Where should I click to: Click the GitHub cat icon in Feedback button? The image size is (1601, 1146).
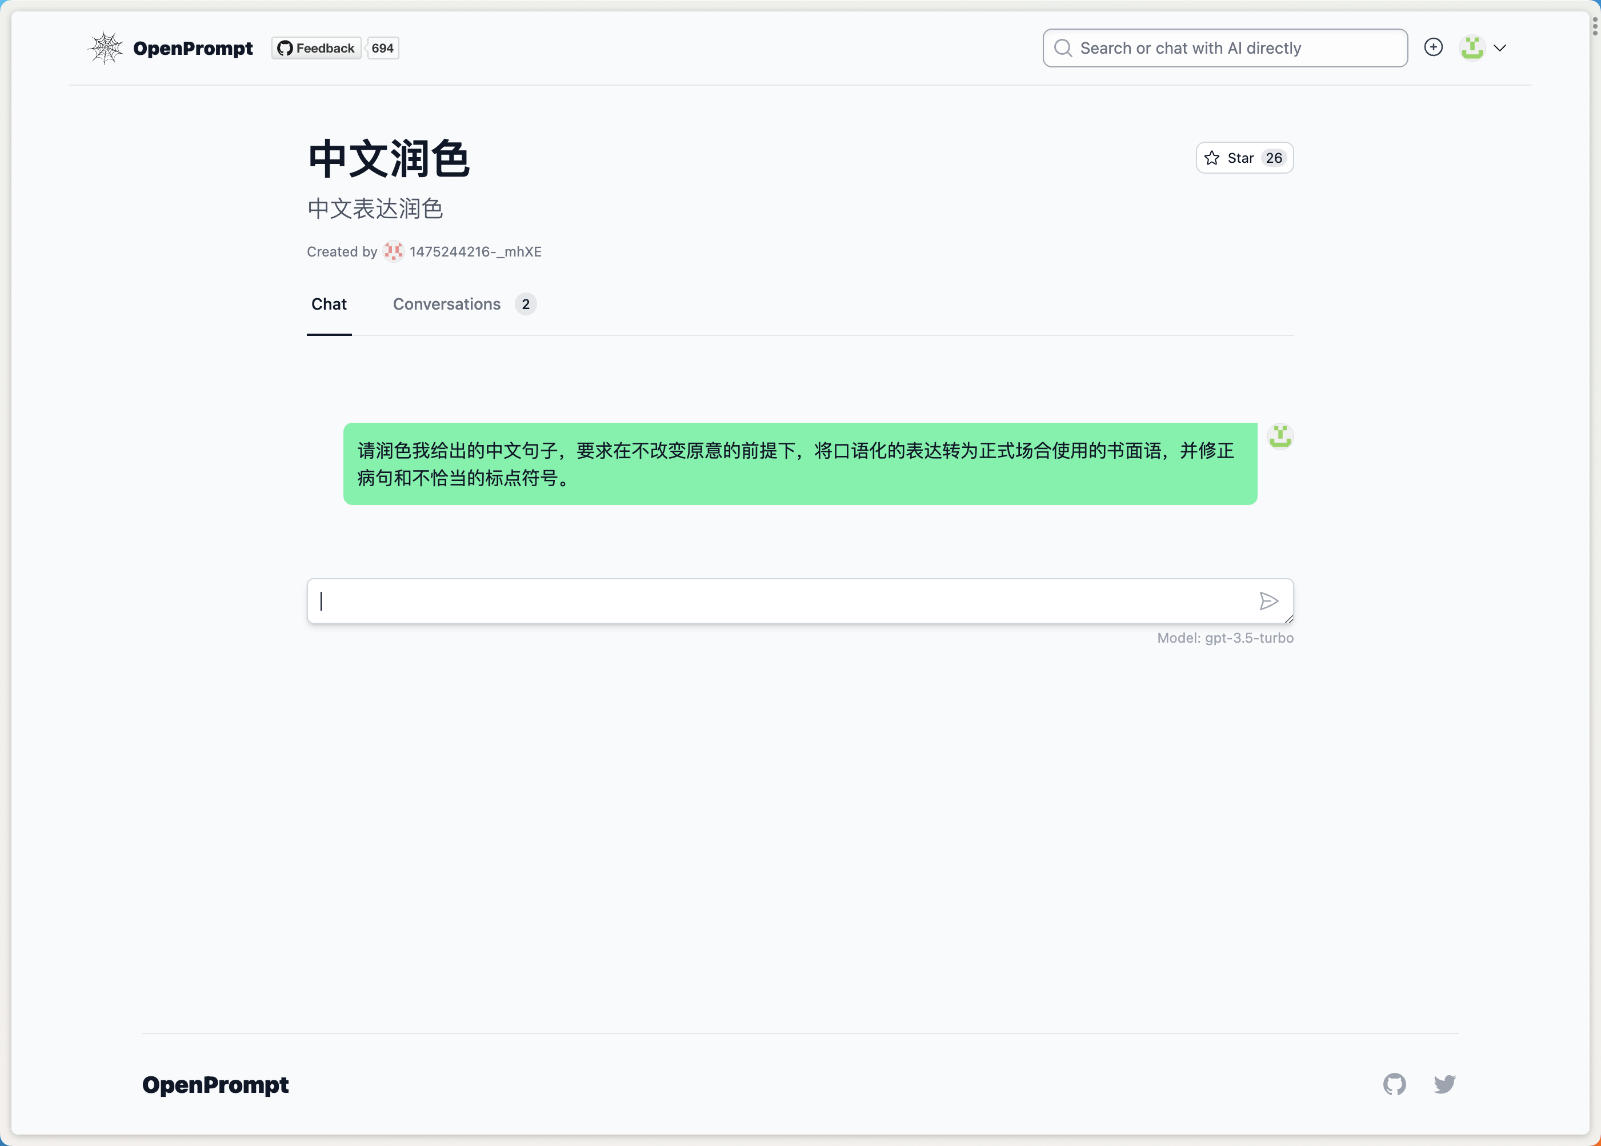tap(284, 47)
